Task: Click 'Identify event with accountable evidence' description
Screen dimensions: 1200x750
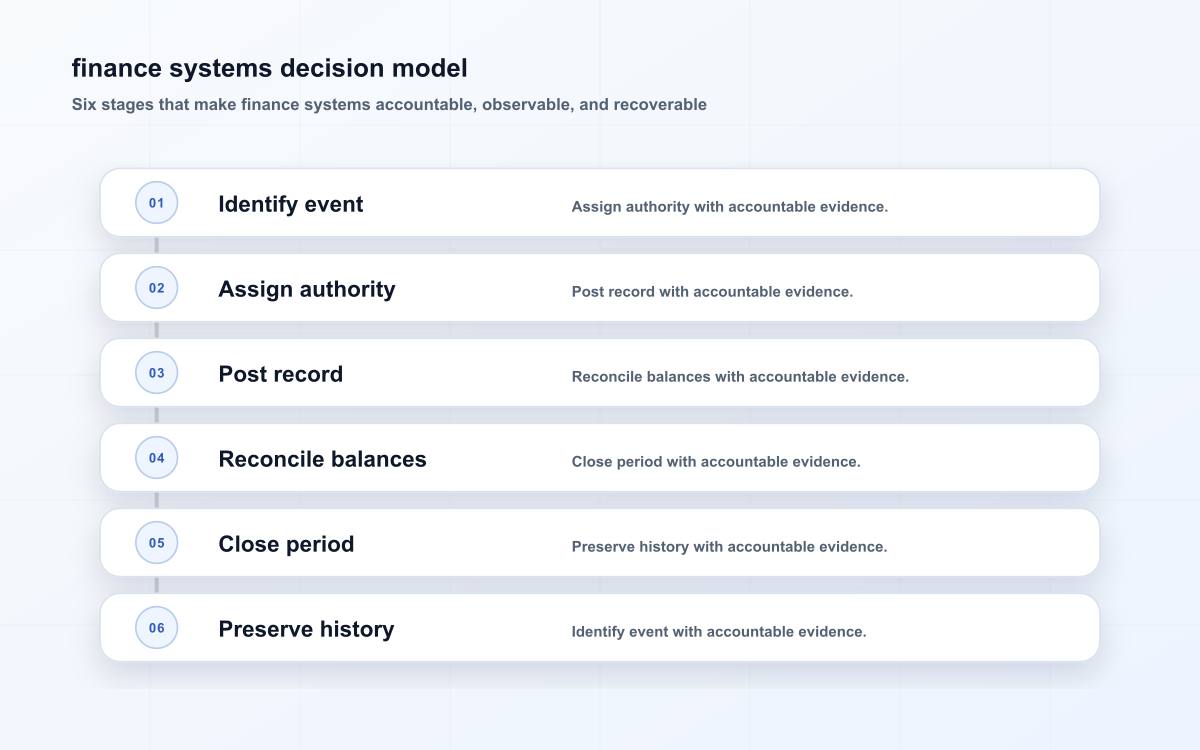Action: [719, 632]
